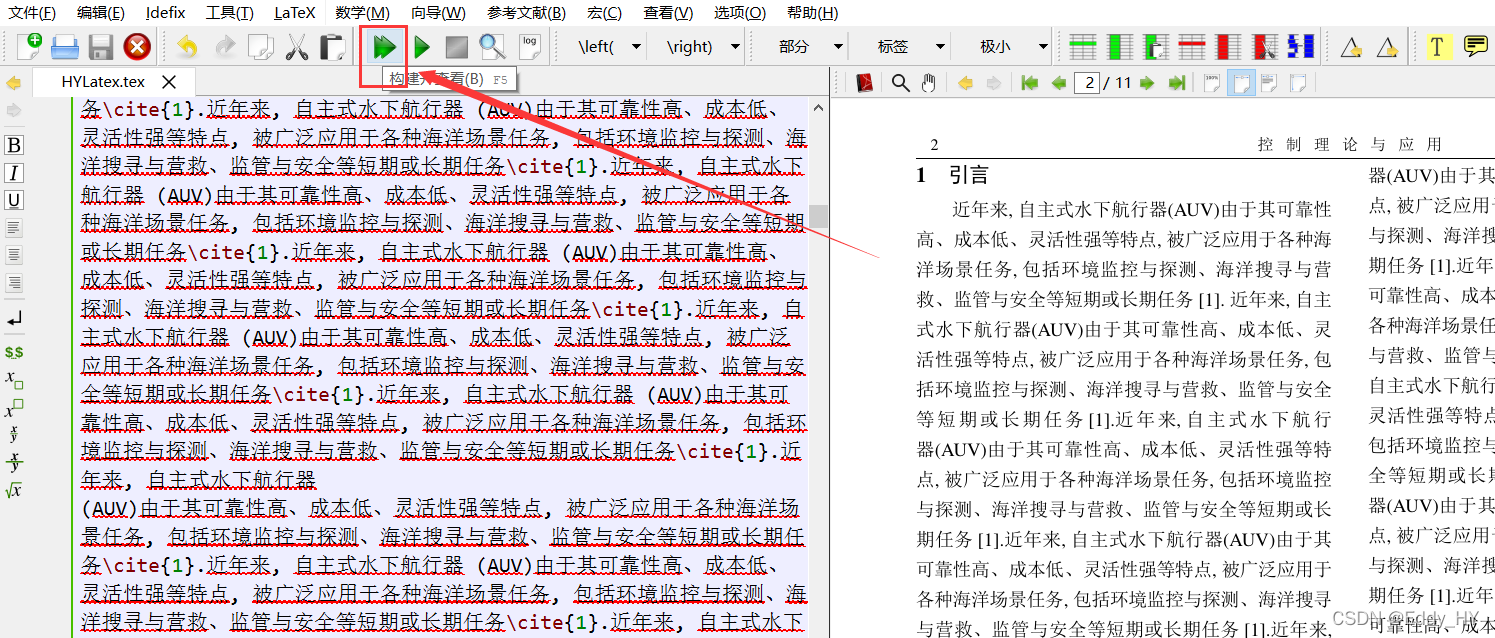
Task: Click the yellow speech bubble comment icon
Action: 1475,46
